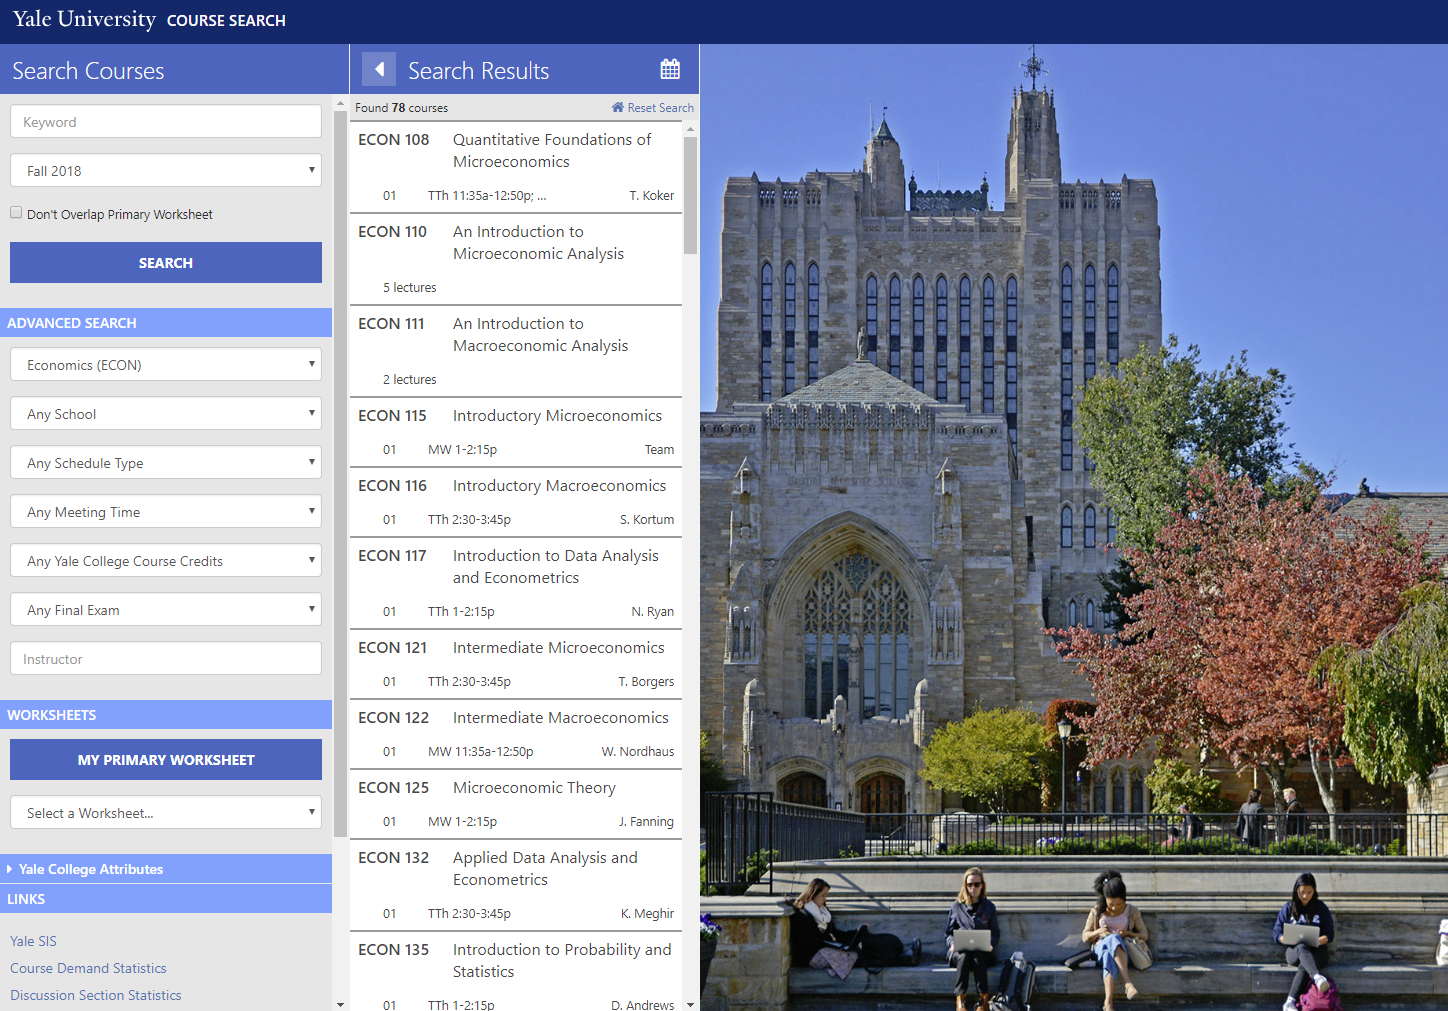Click the SEARCH button

pyautogui.click(x=166, y=263)
